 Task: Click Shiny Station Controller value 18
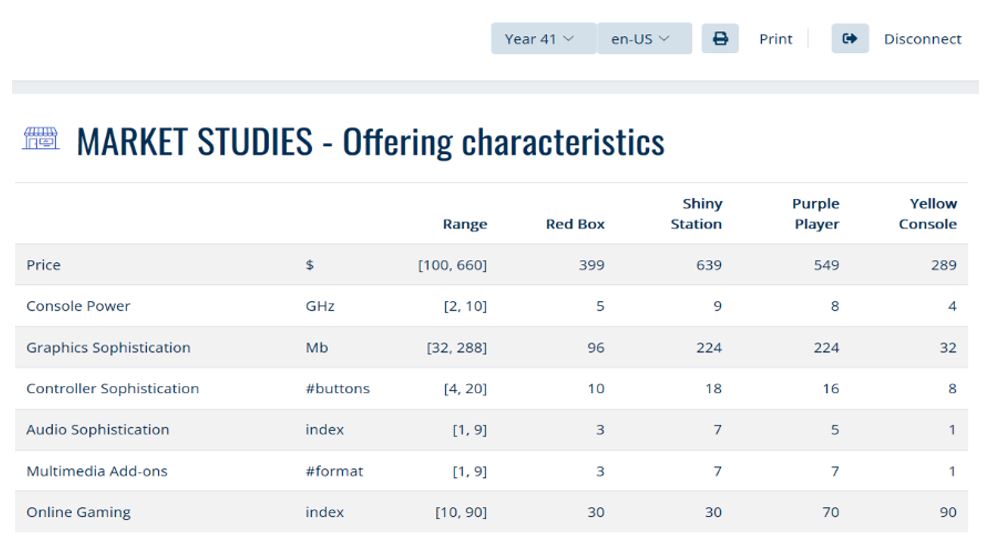(714, 389)
